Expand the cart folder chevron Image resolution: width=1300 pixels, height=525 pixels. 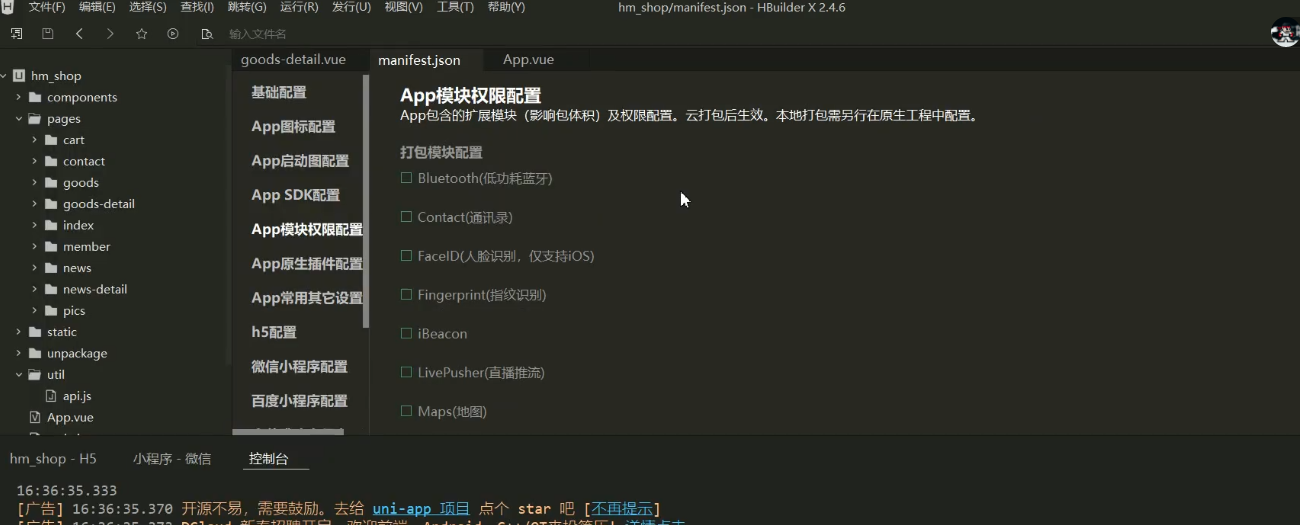(35, 140)
